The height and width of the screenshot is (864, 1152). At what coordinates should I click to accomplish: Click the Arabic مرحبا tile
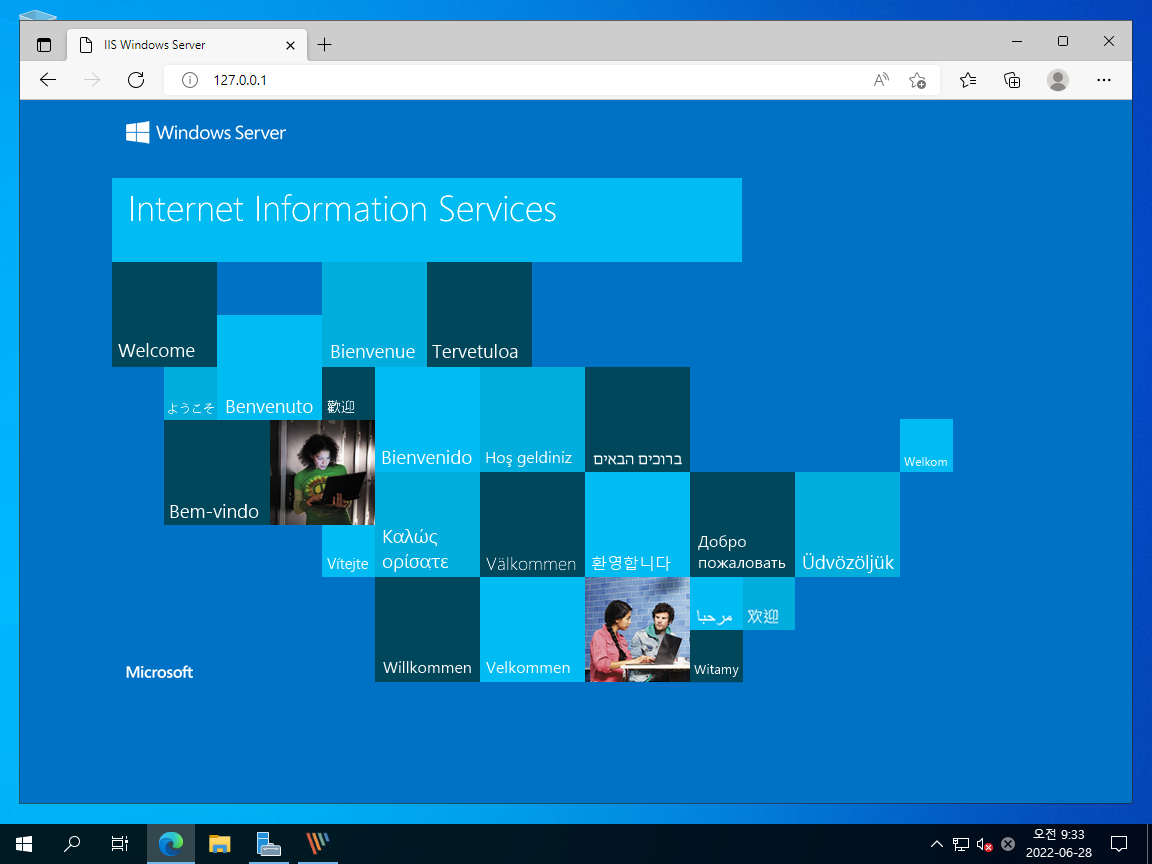[x=716, y=603]
